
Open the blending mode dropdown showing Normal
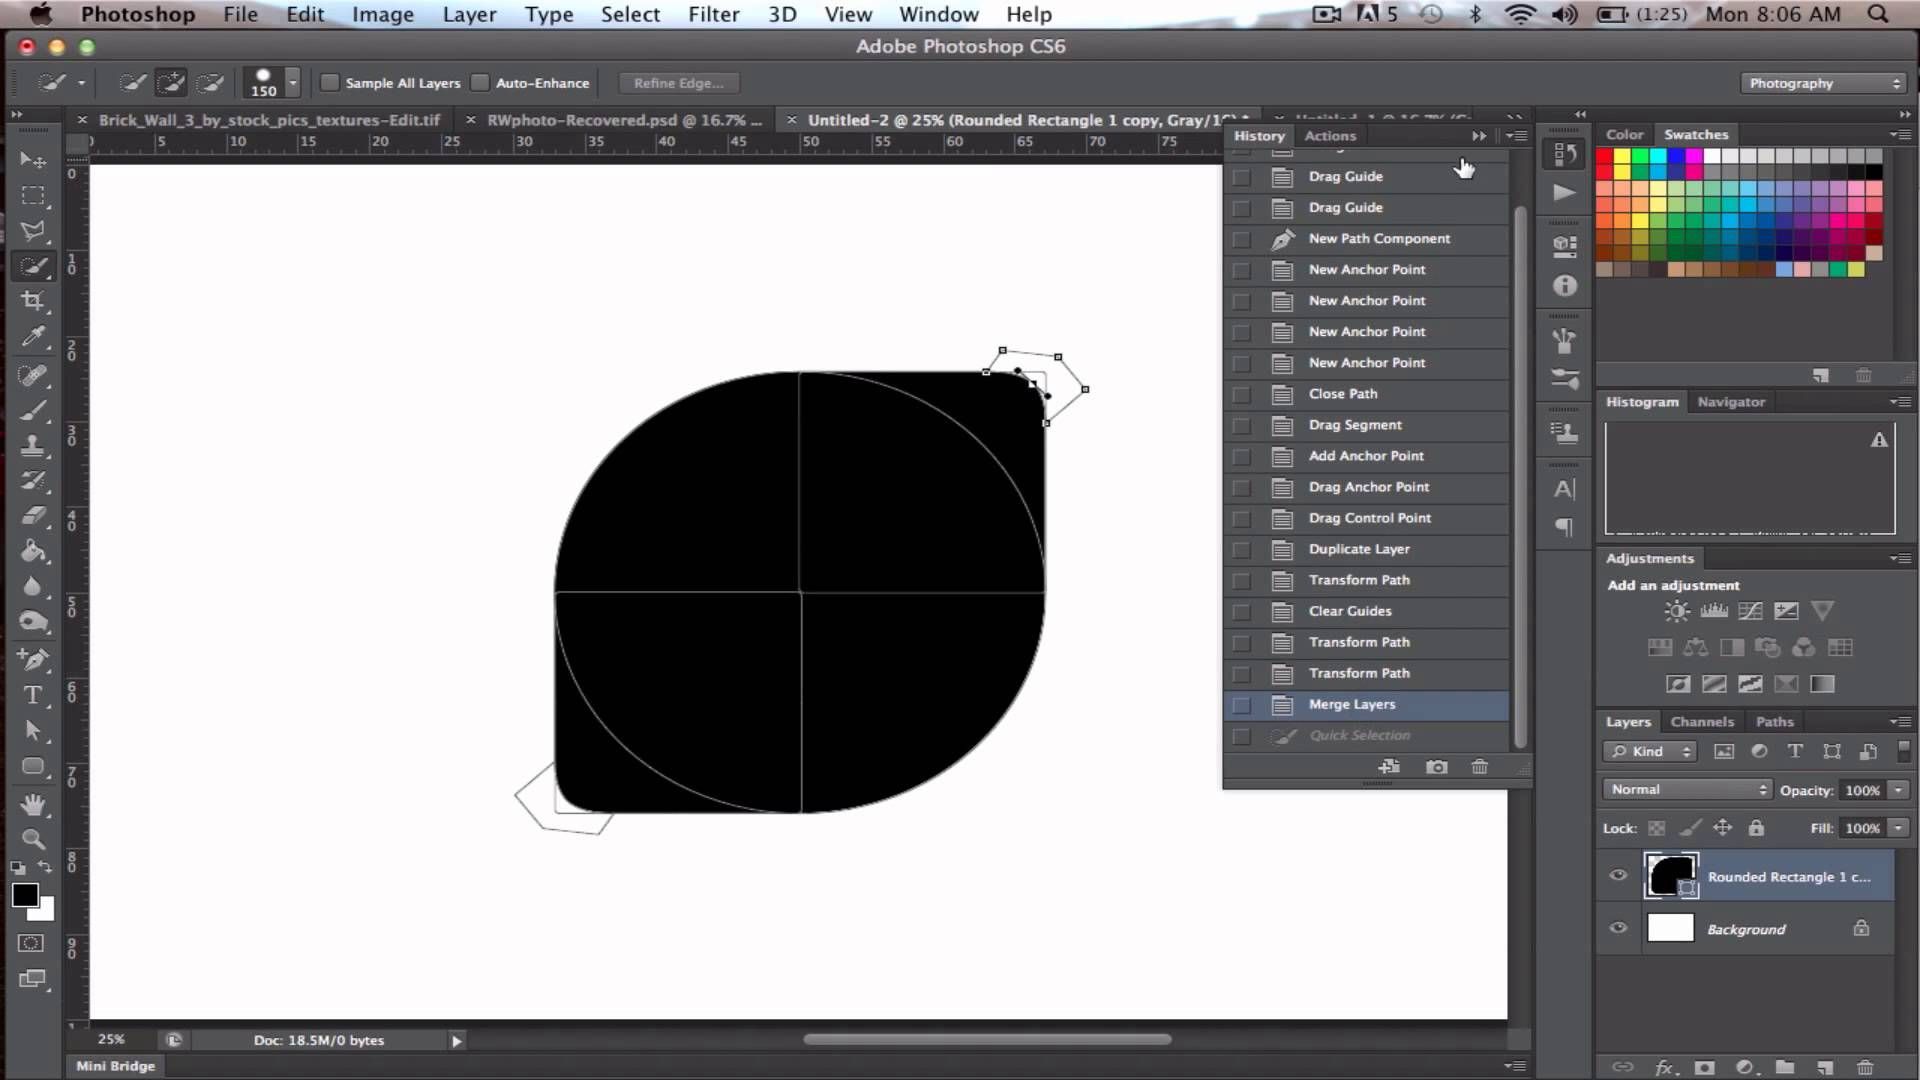1686,789
